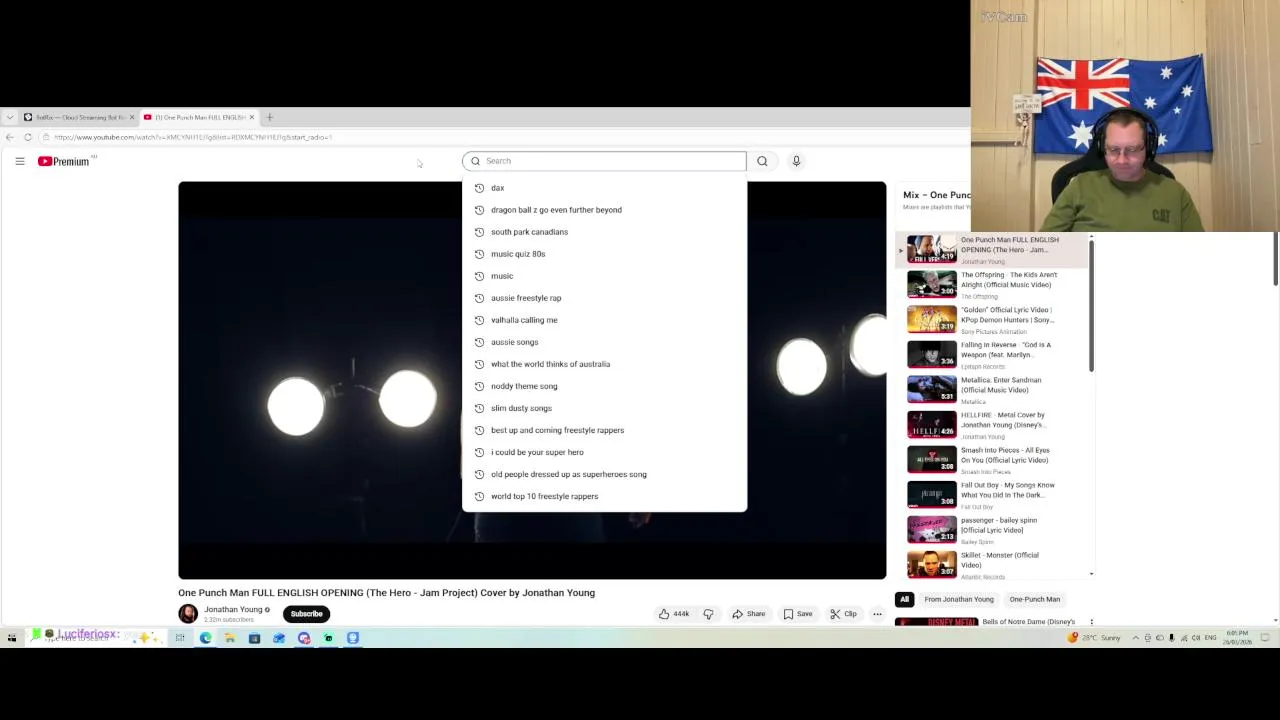This screenshot has width=1280, height=720.
Task: Share the video
Action: tap(748, 614)
